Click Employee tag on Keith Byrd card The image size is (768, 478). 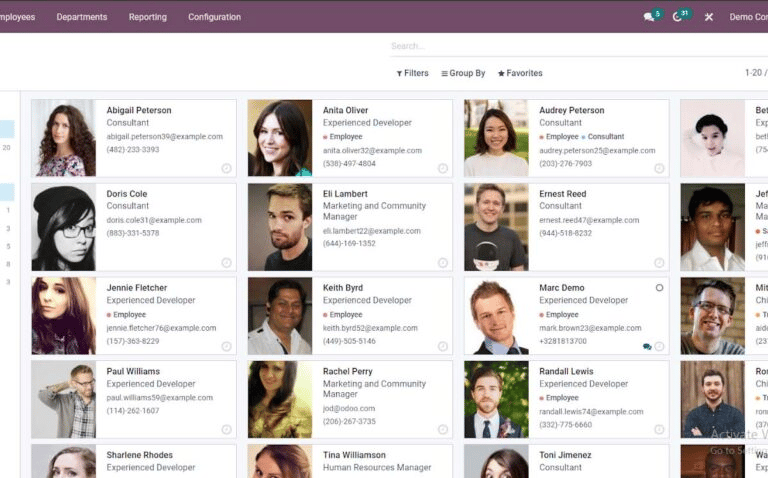point(343,314)
